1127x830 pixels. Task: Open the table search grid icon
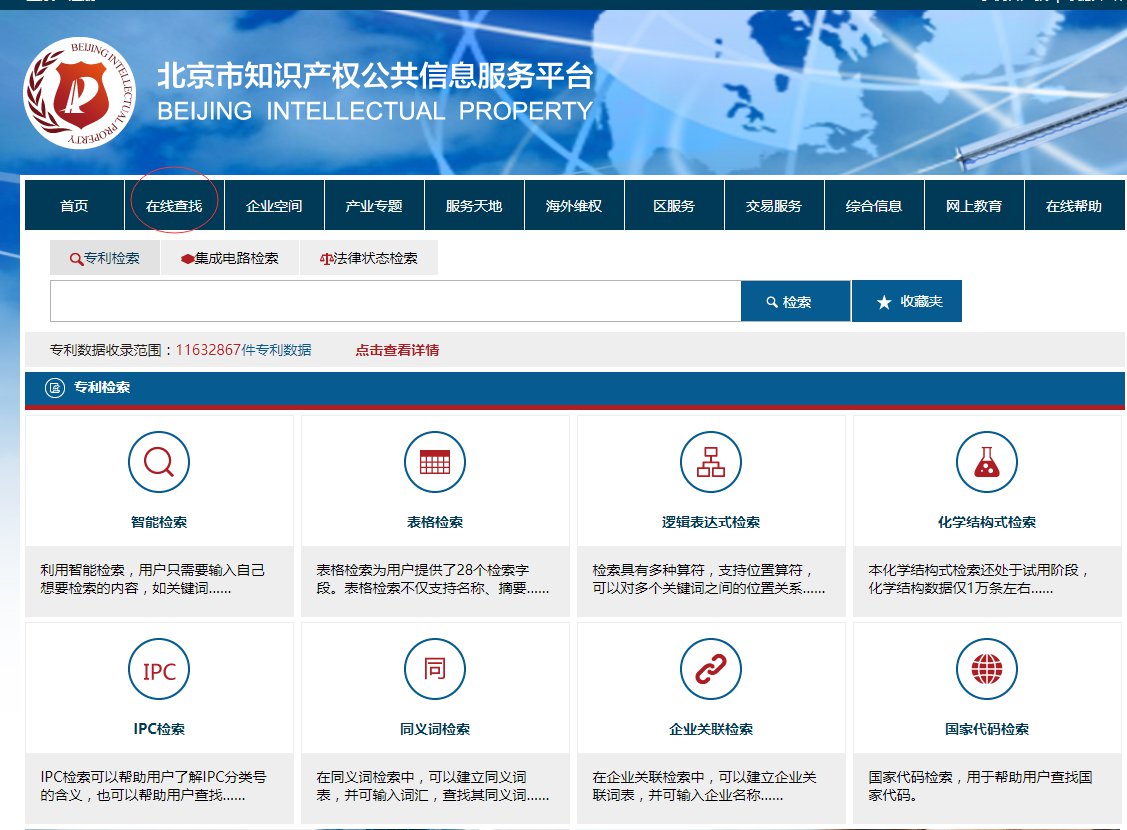coord(435,461)
